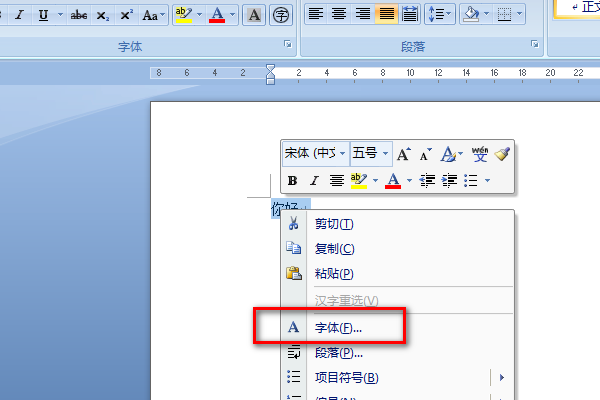Click the first-line indent marker on the ruler
Image resolution: width=600 pixels, height=400 pixels.
point(270,69)
